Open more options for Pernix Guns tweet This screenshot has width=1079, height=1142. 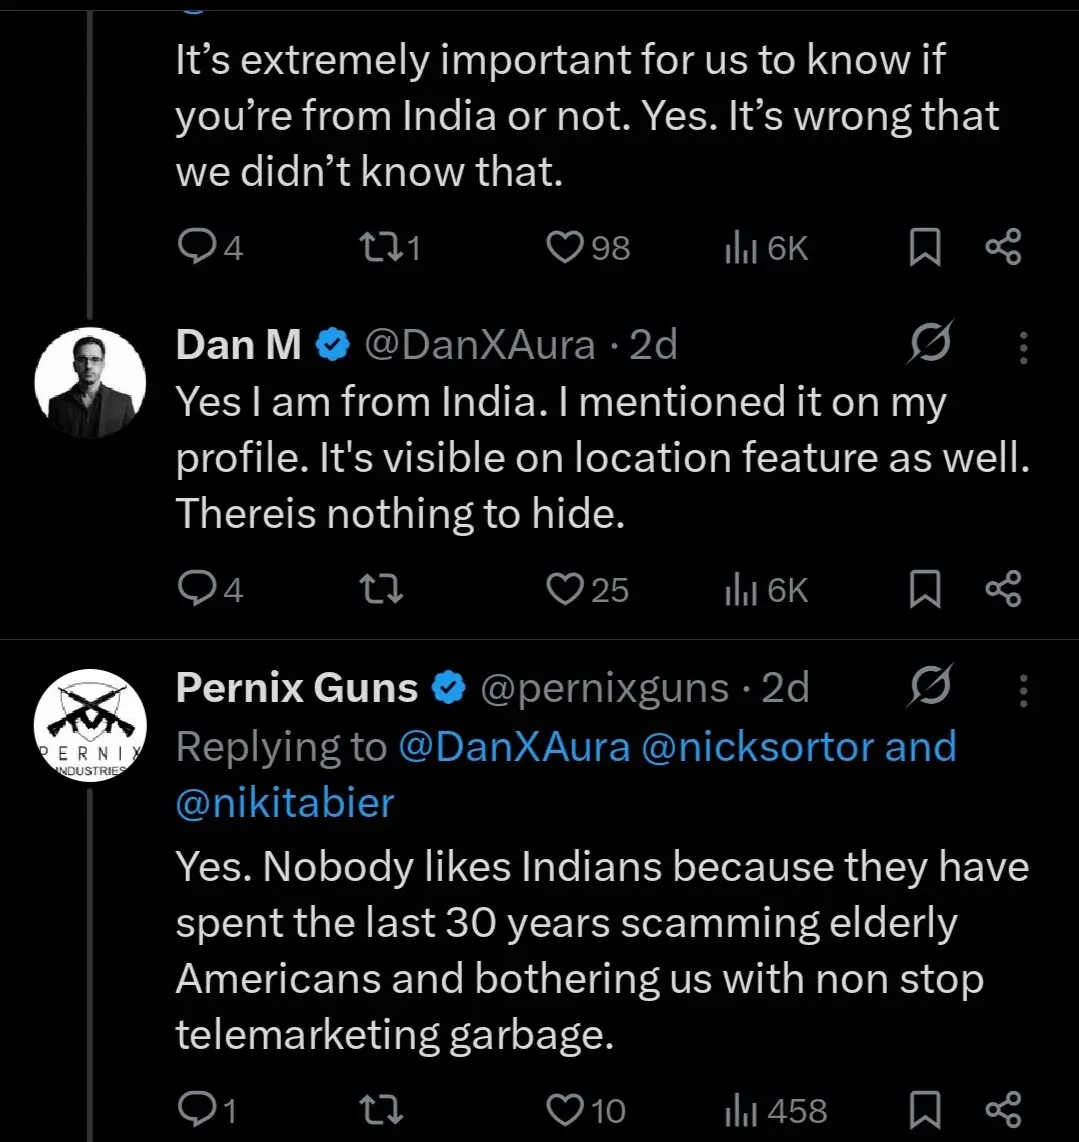point(1023,689)
